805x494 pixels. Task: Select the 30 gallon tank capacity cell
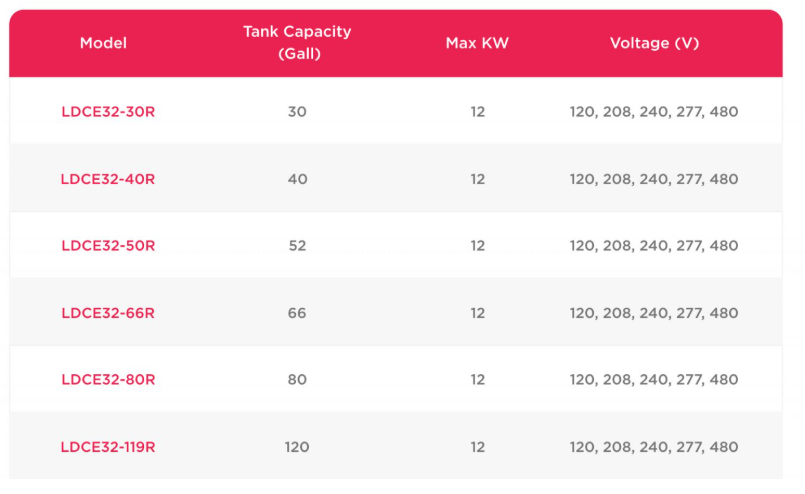[297, 112]
